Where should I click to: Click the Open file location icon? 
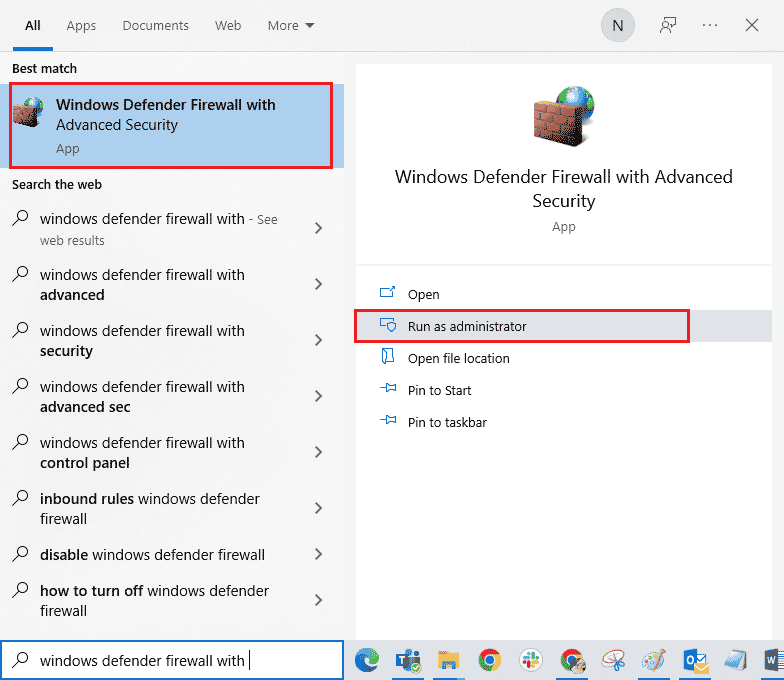pyautogui.click(x=388, y=356)
